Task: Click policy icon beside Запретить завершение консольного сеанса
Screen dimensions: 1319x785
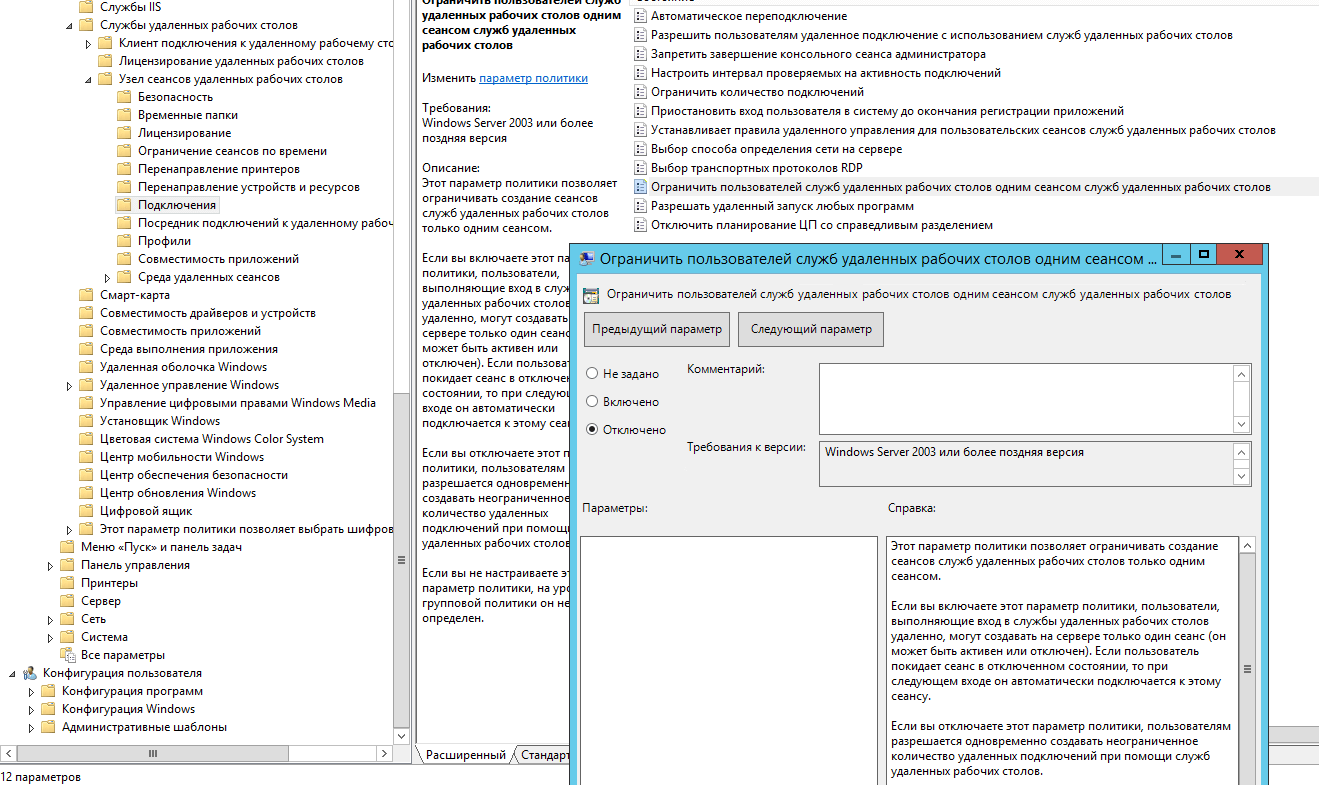Action: [x=640, y=54]
